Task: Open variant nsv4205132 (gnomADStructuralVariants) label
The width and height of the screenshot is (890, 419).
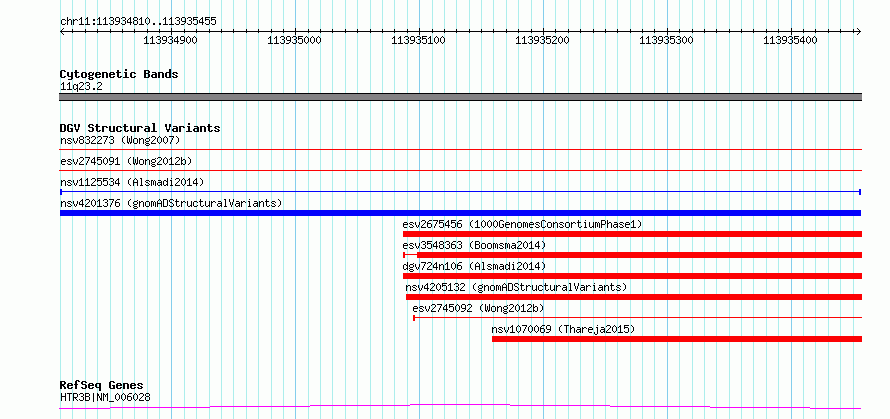Action: click(516, 287)
